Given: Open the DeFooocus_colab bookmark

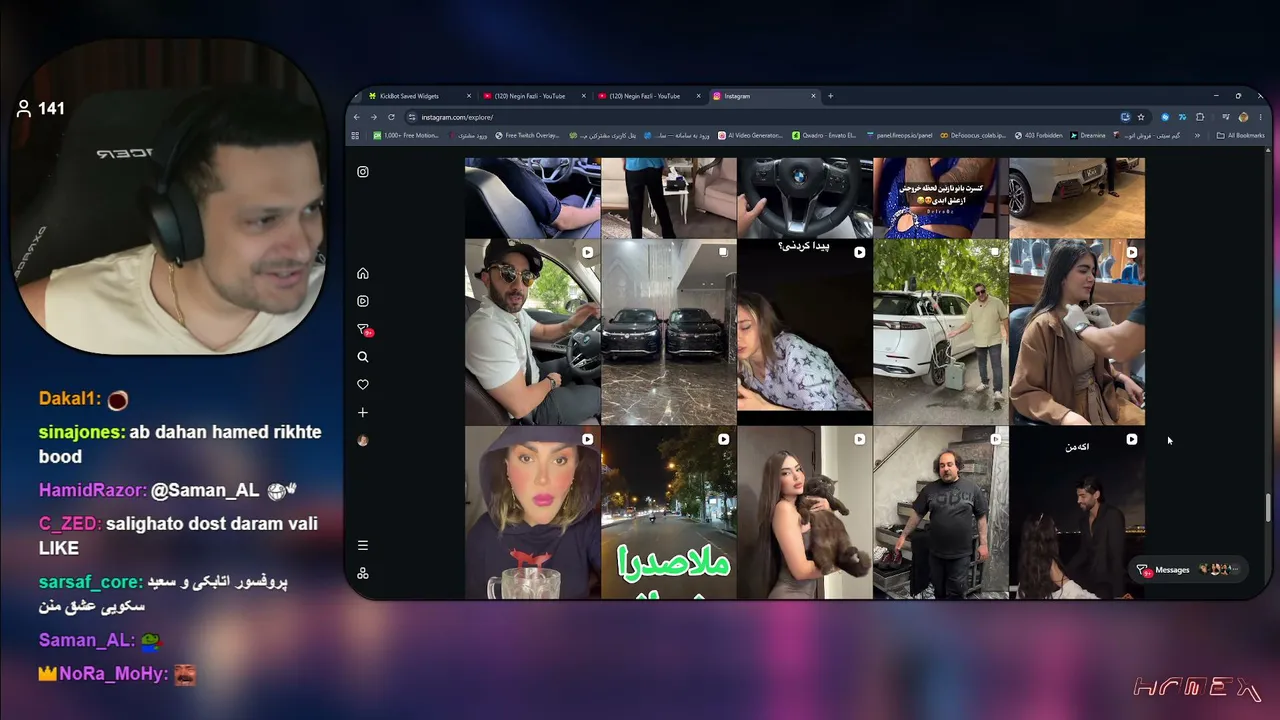Looking at the screenshot, I should (973, 135).
